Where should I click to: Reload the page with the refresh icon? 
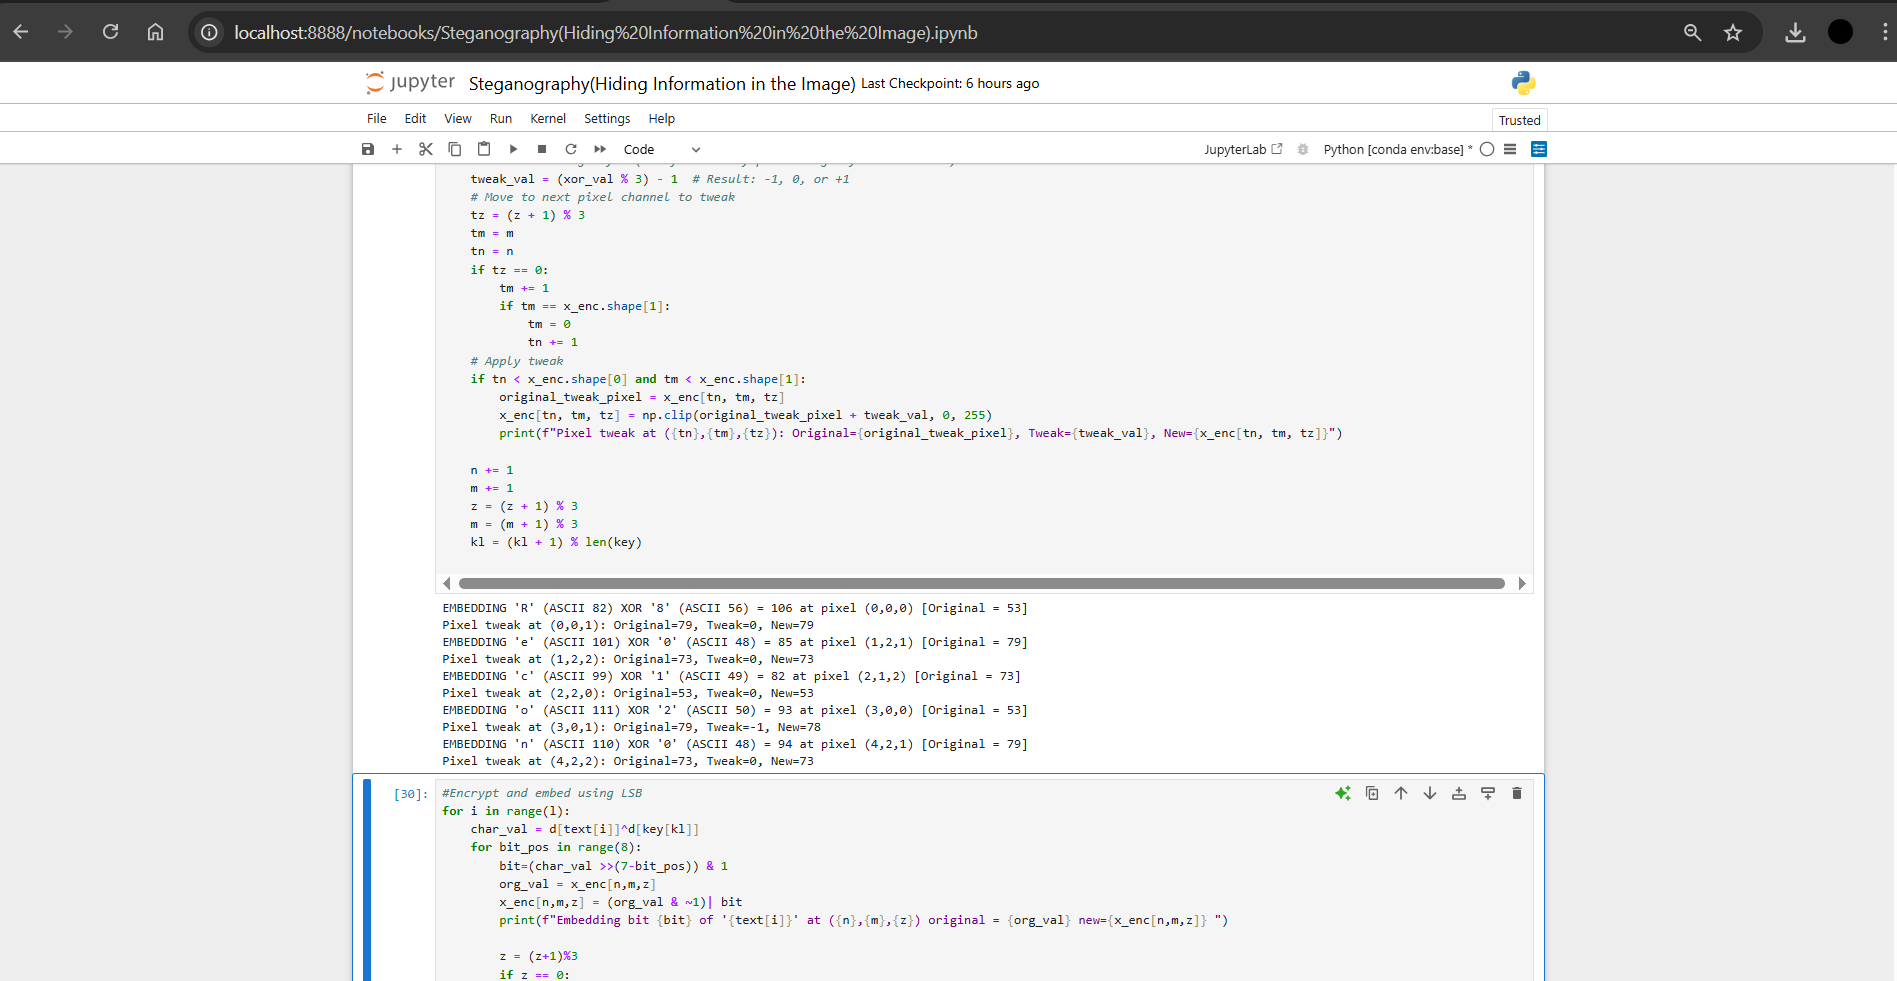point(111,32)
